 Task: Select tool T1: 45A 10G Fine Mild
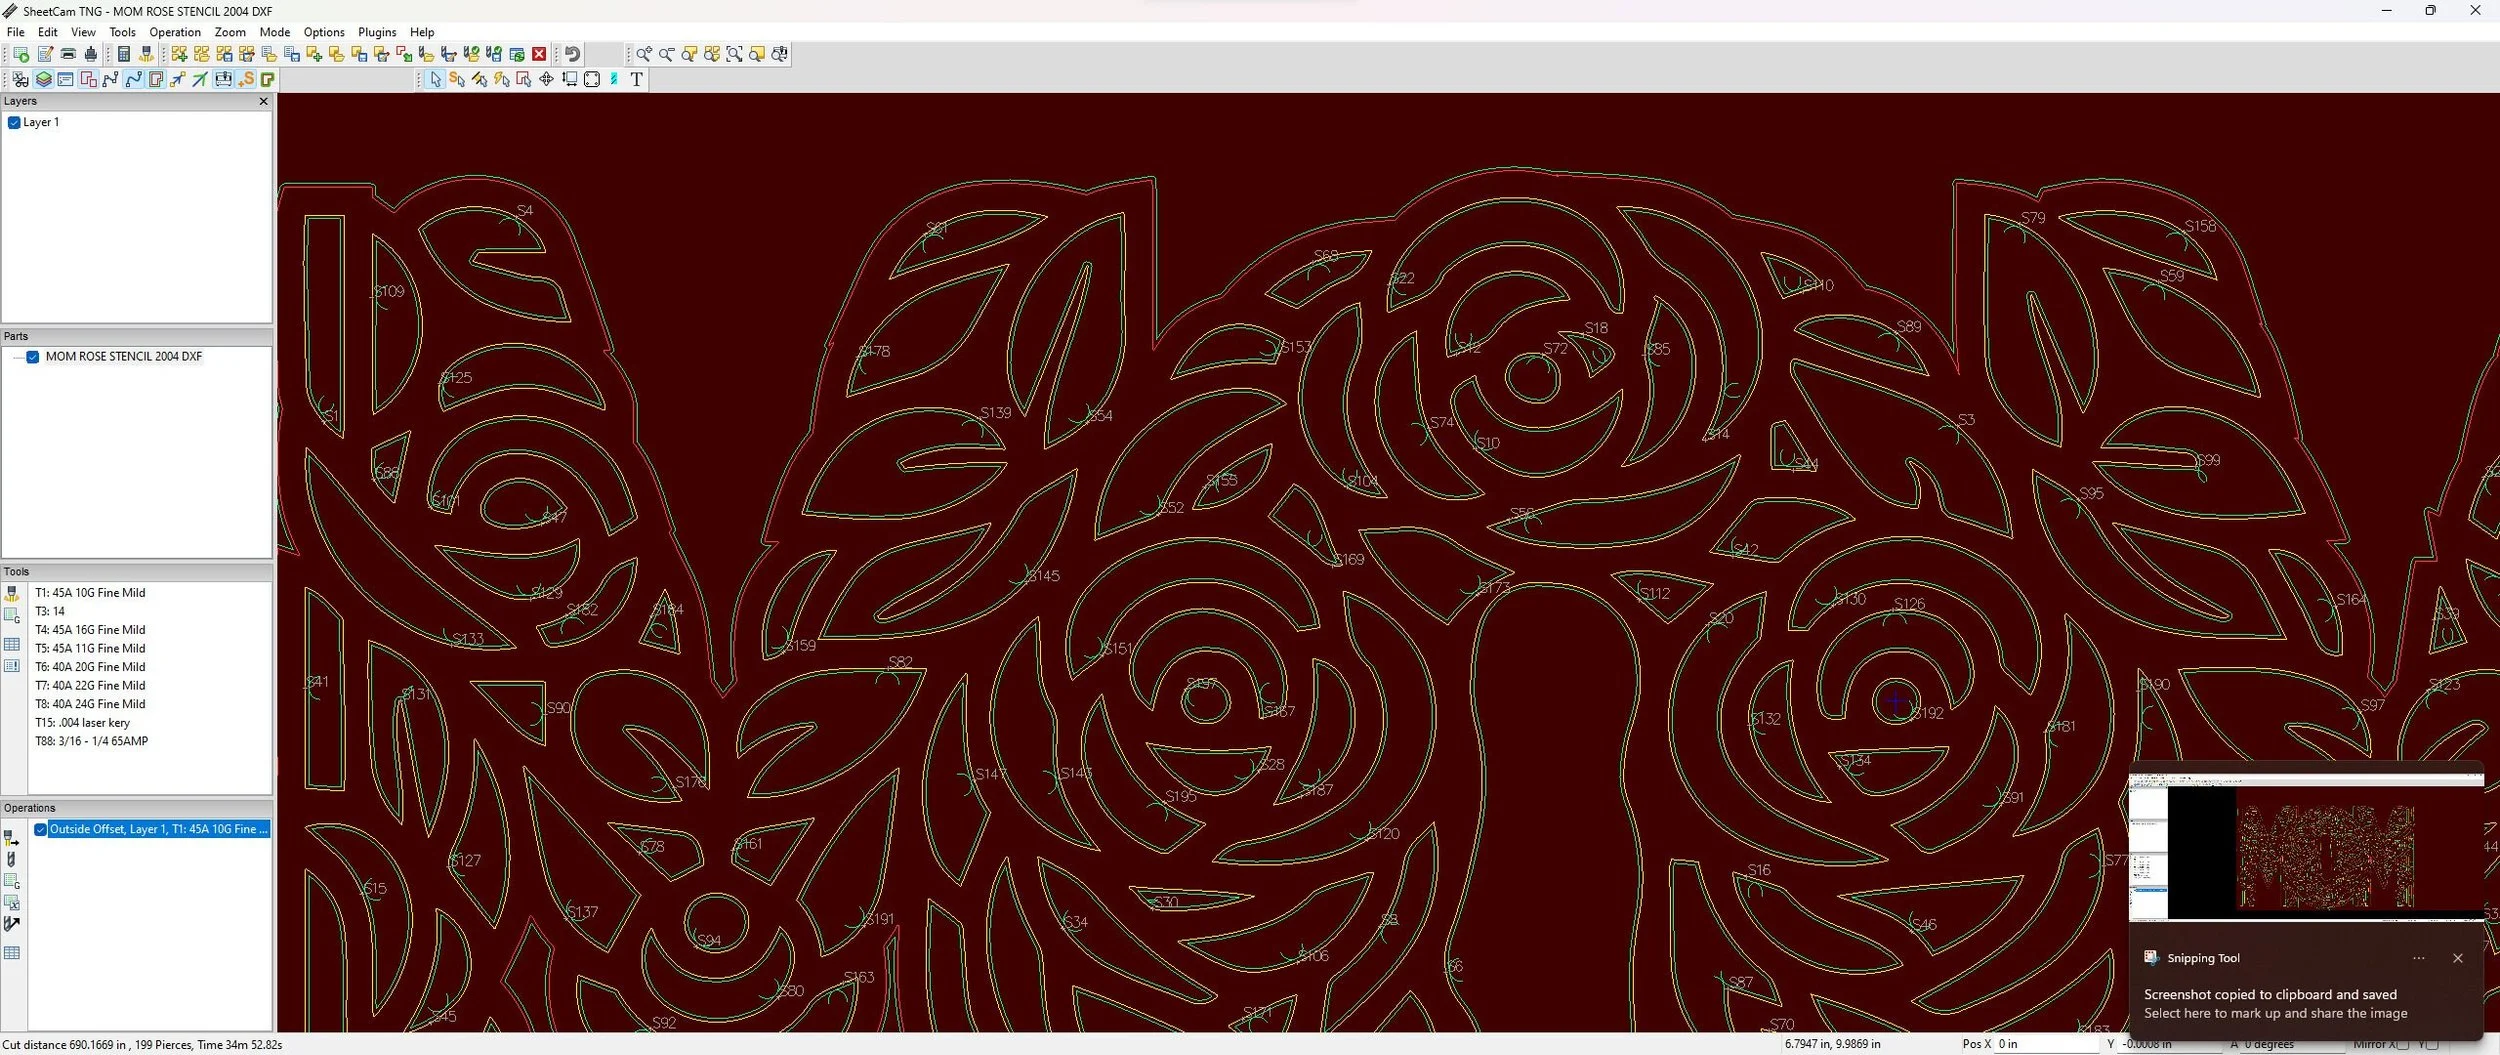(x=90, y=593)
